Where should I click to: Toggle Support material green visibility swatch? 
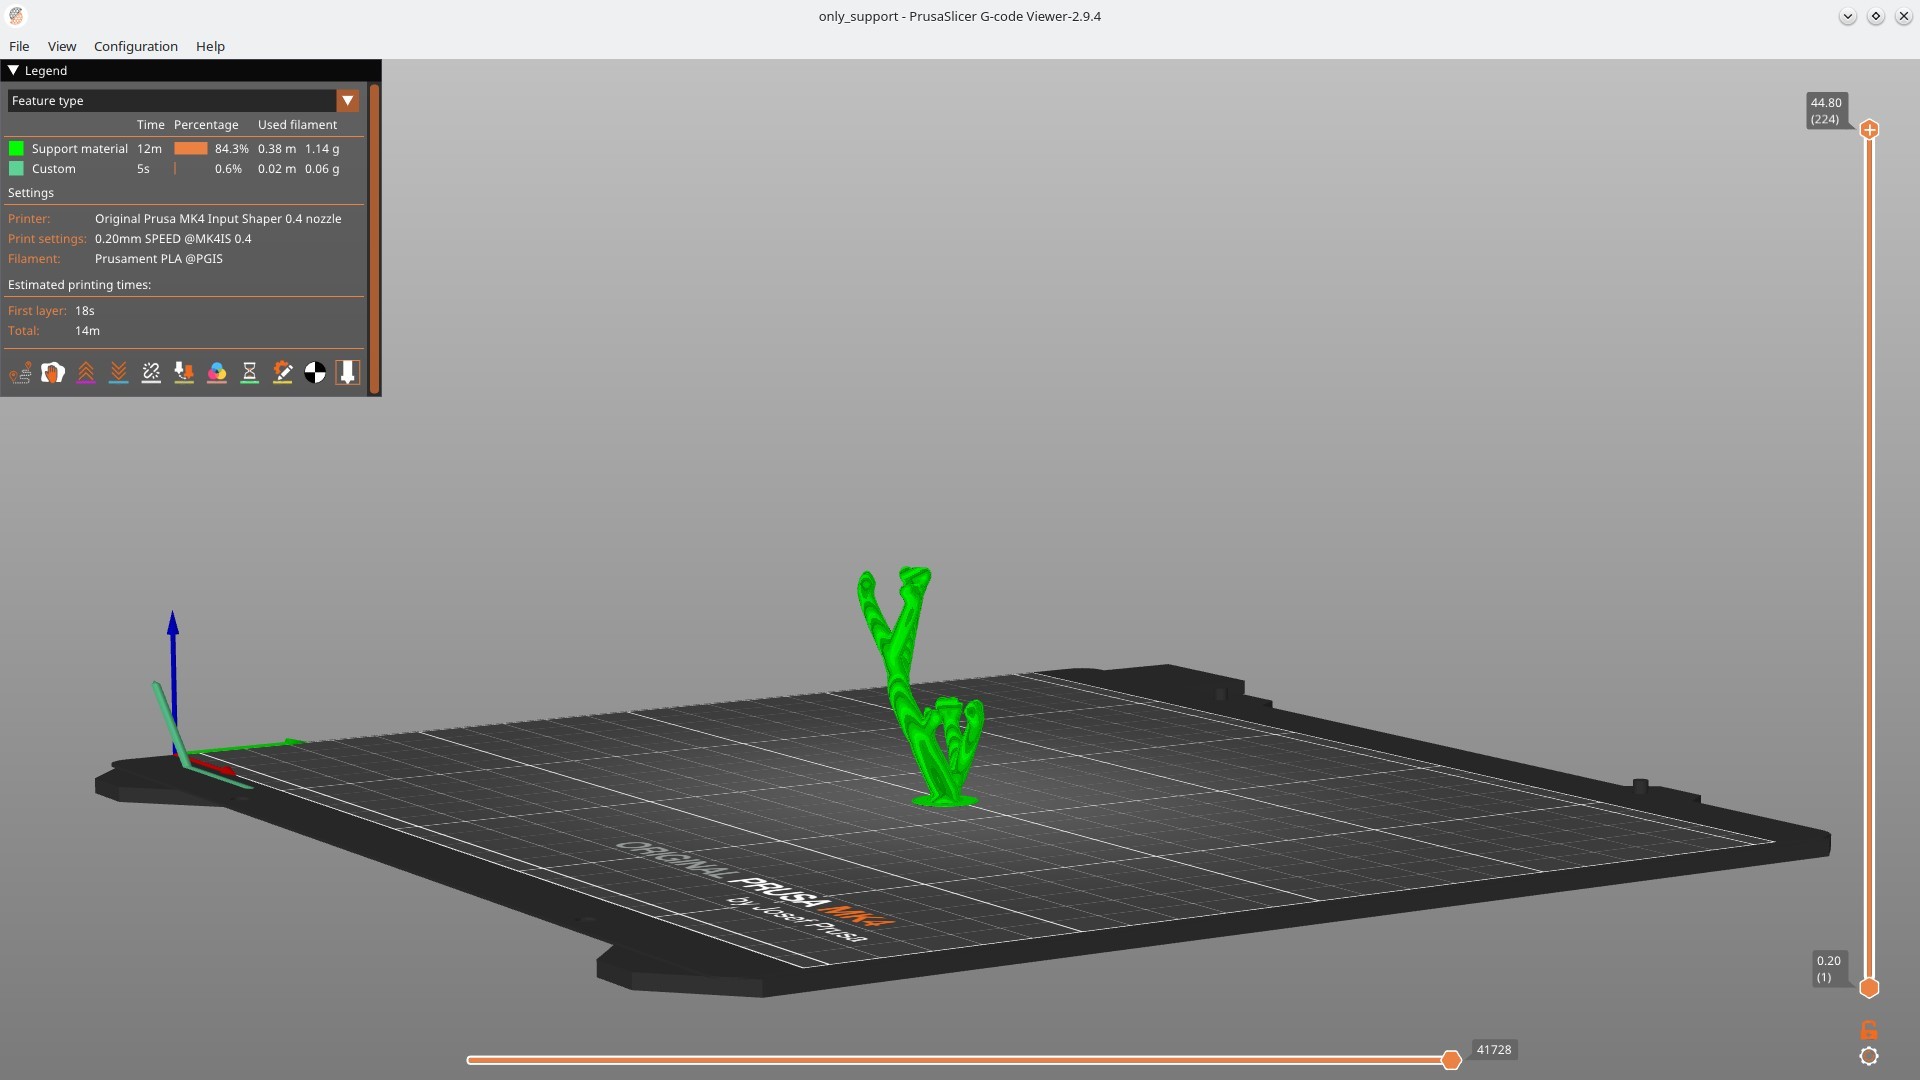point(16,148)
